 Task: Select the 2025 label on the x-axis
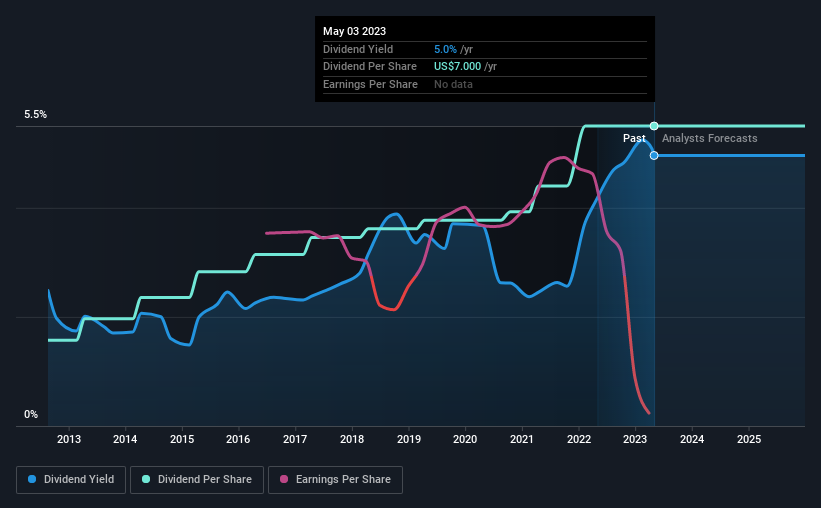(x=749, y=439)
